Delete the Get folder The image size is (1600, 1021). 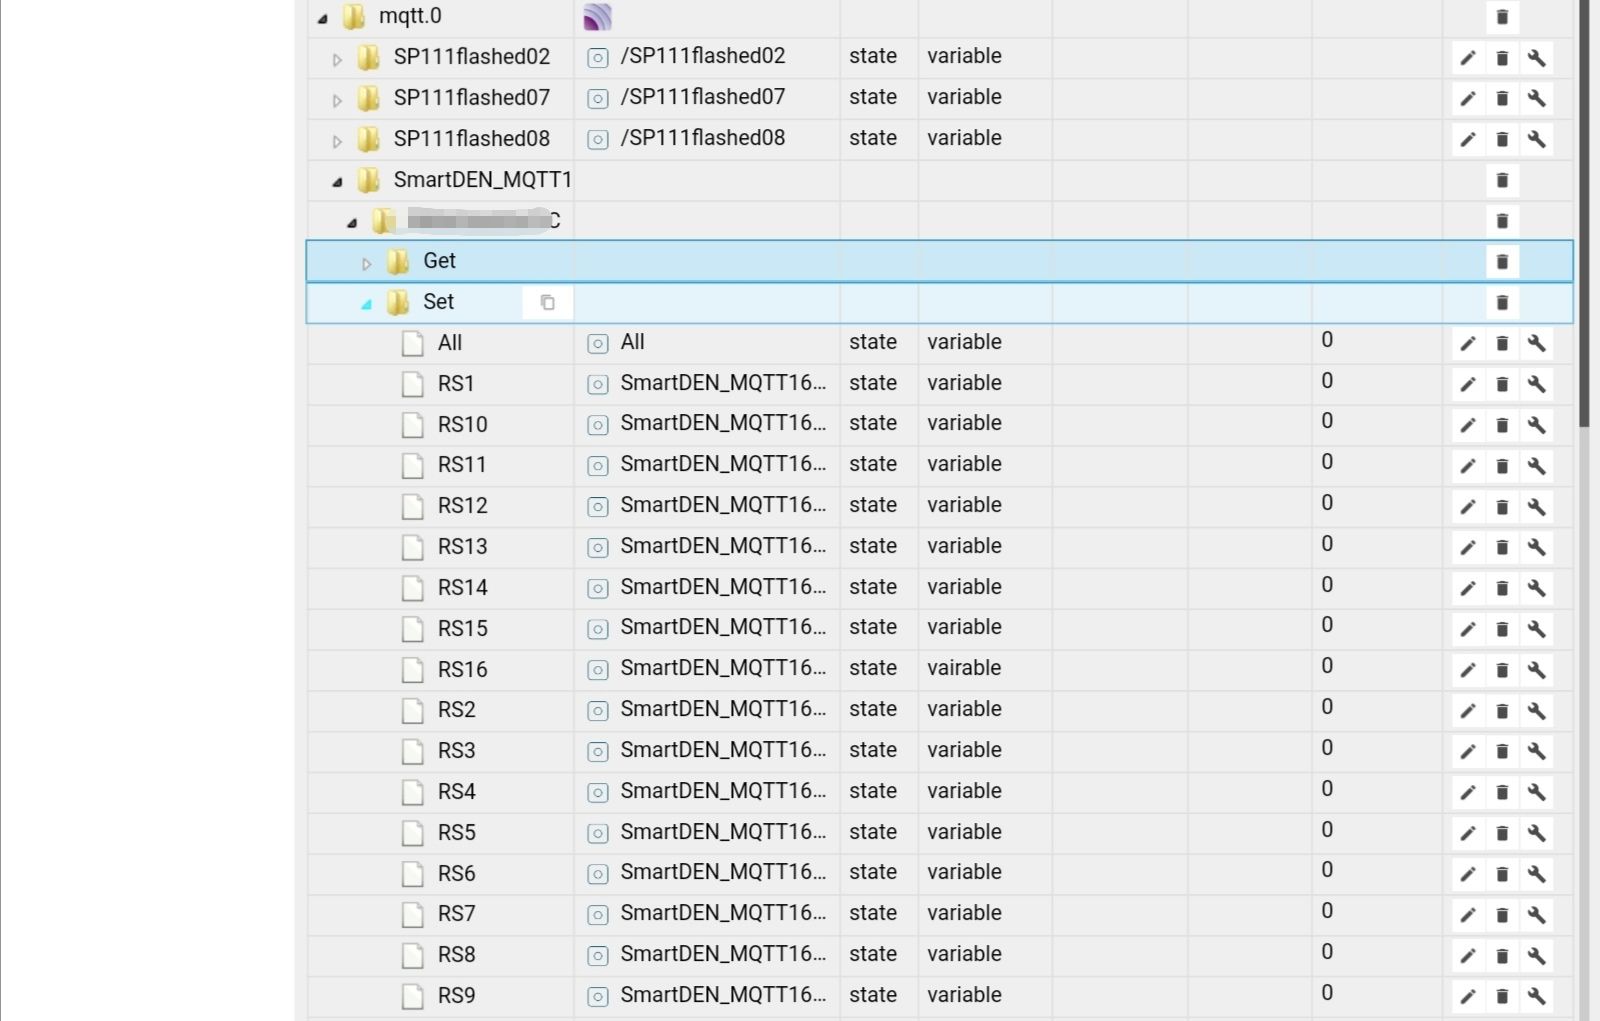click(x=1502, y=262)
